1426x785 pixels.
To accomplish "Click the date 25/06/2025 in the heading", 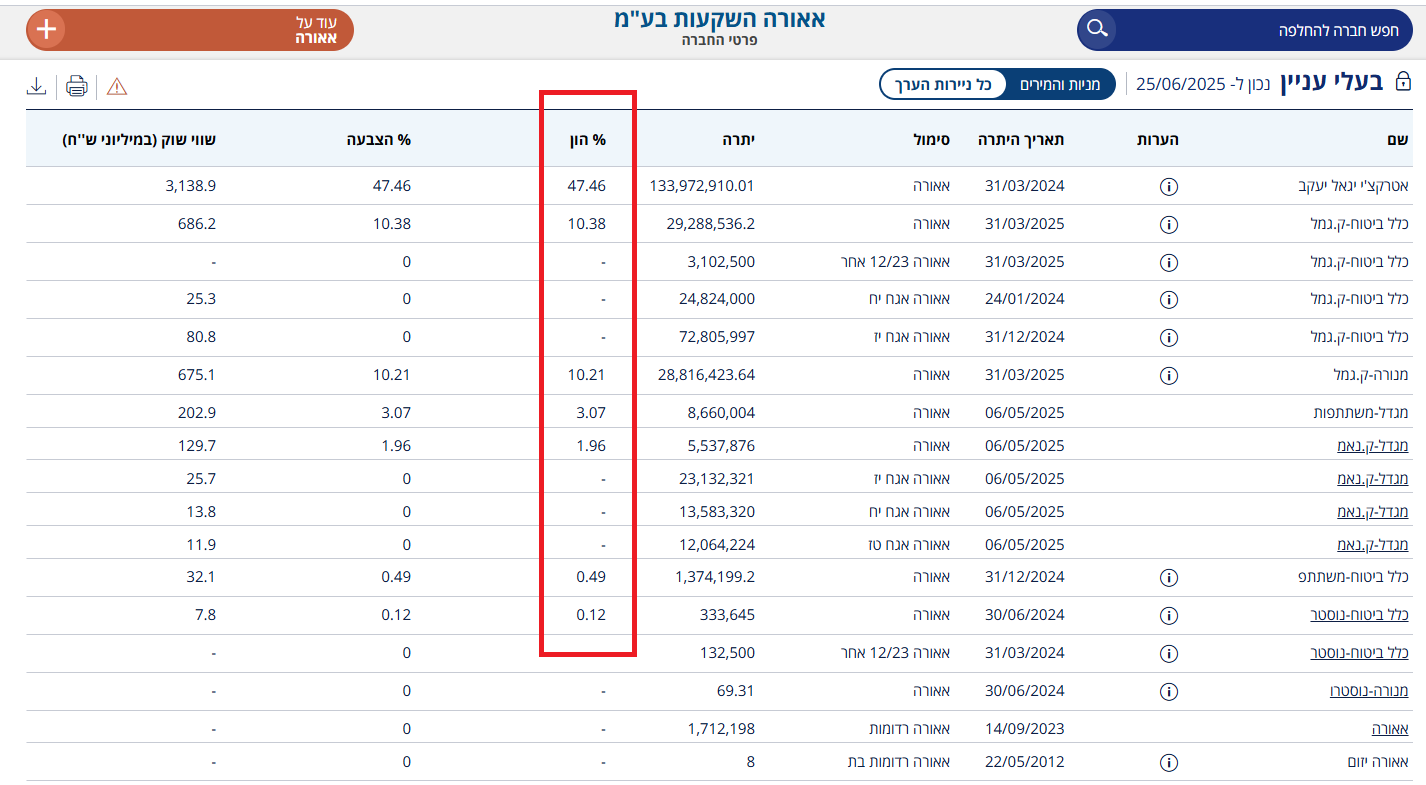I will click(x=1180, y=84).
